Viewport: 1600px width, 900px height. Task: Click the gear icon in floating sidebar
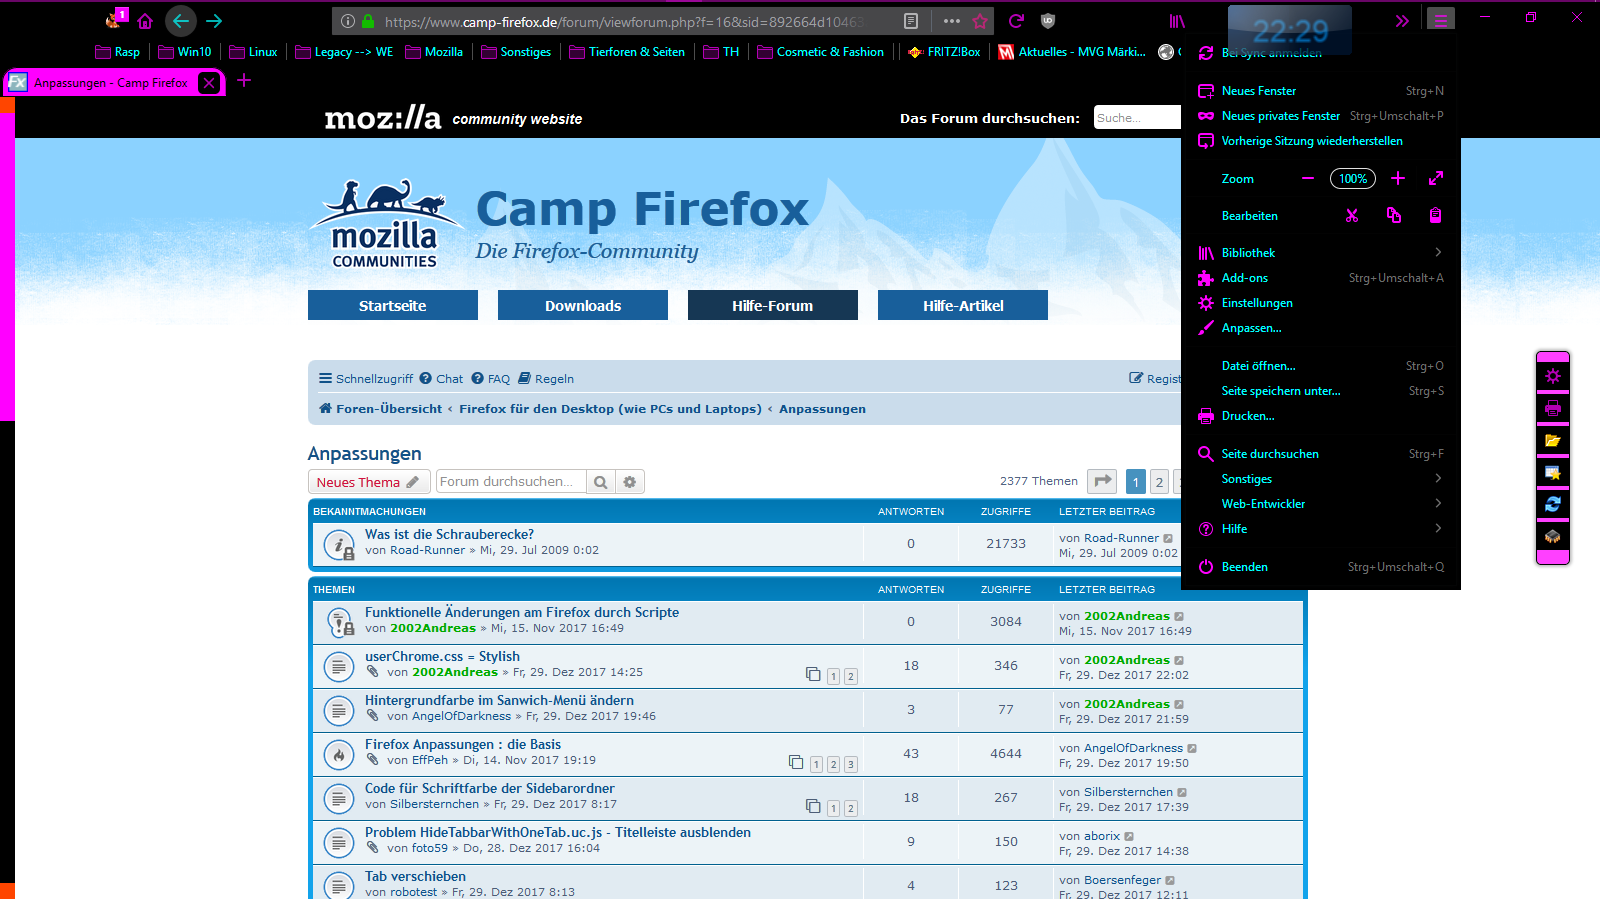(1553, 376)
